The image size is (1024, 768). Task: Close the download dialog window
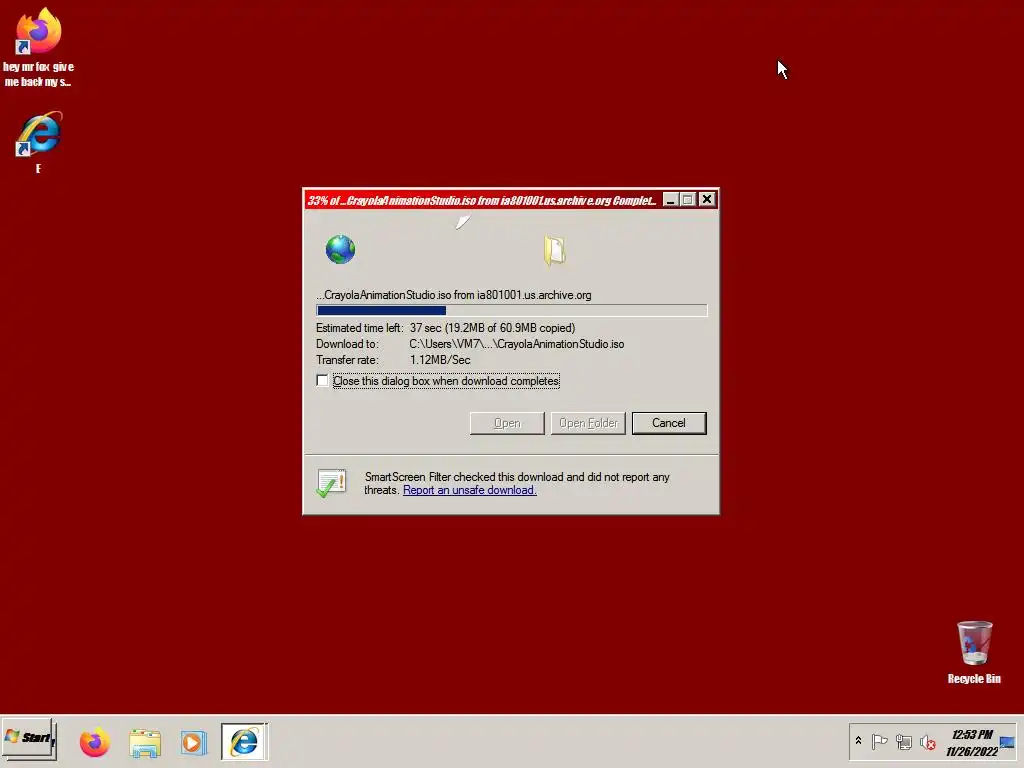(x=707, y=200)
